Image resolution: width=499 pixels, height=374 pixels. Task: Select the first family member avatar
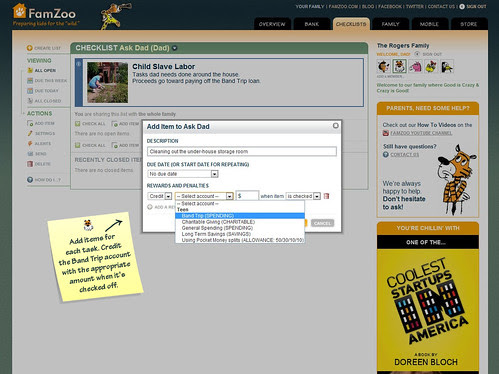(383, 66)
